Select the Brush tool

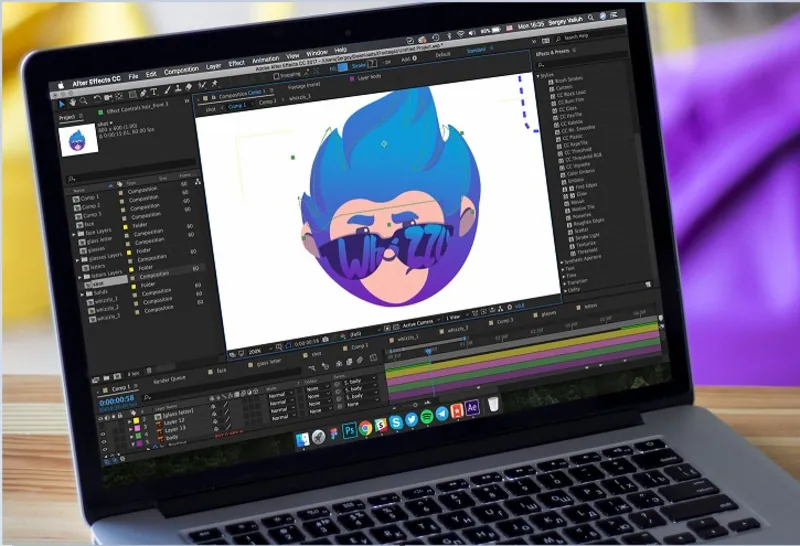[166, 90]
